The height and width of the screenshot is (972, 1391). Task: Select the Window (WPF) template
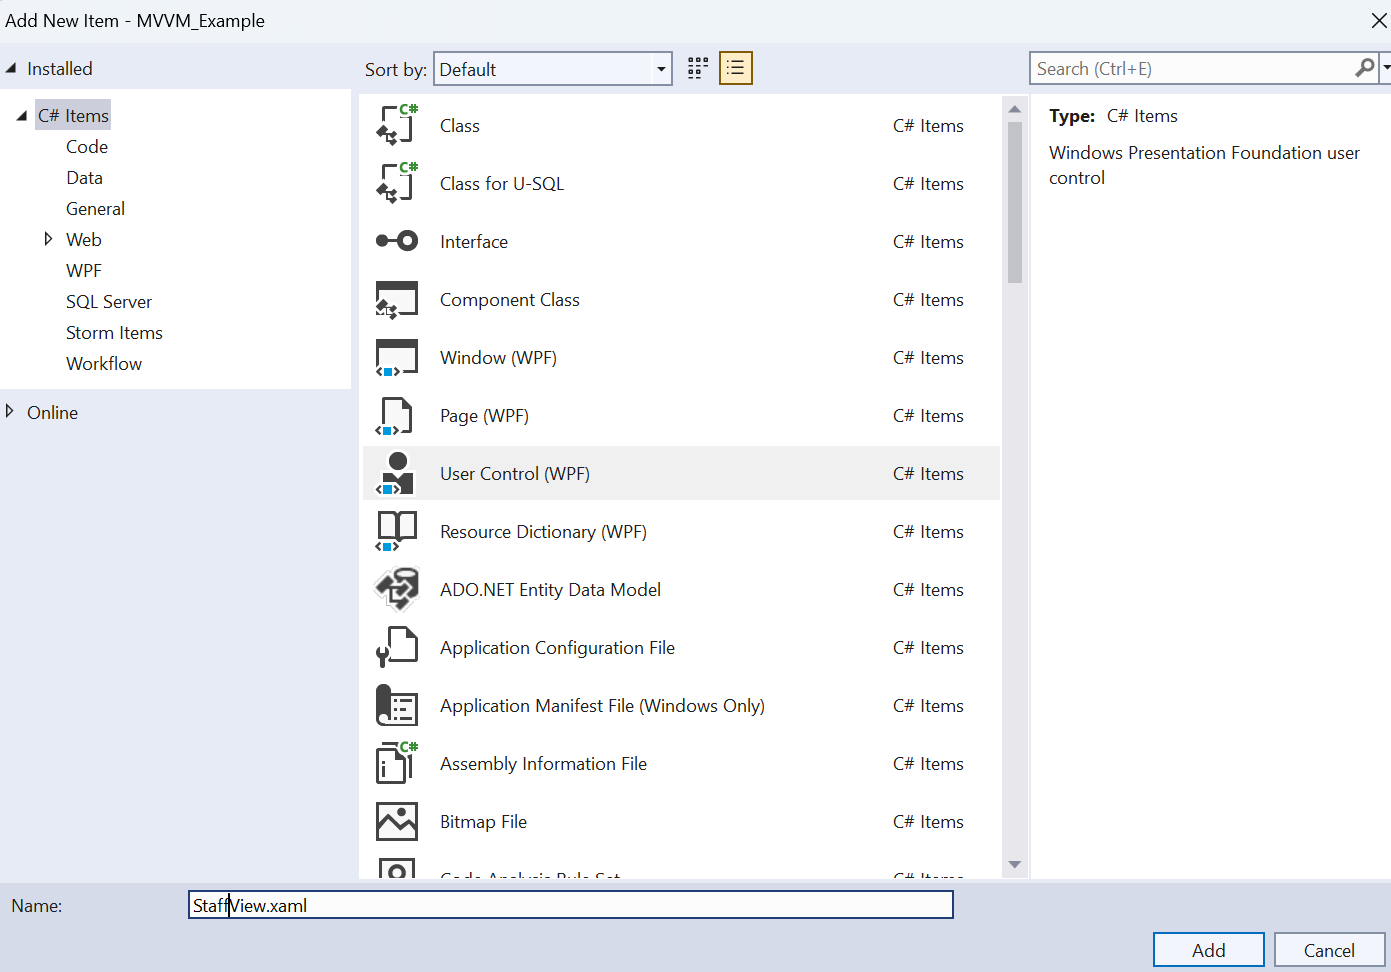(x=499, y=357)
